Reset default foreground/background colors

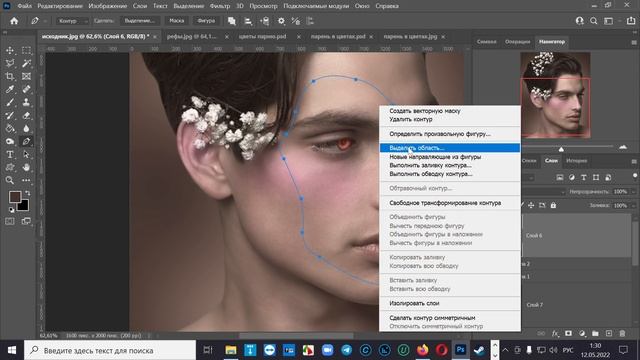point(11,210)
